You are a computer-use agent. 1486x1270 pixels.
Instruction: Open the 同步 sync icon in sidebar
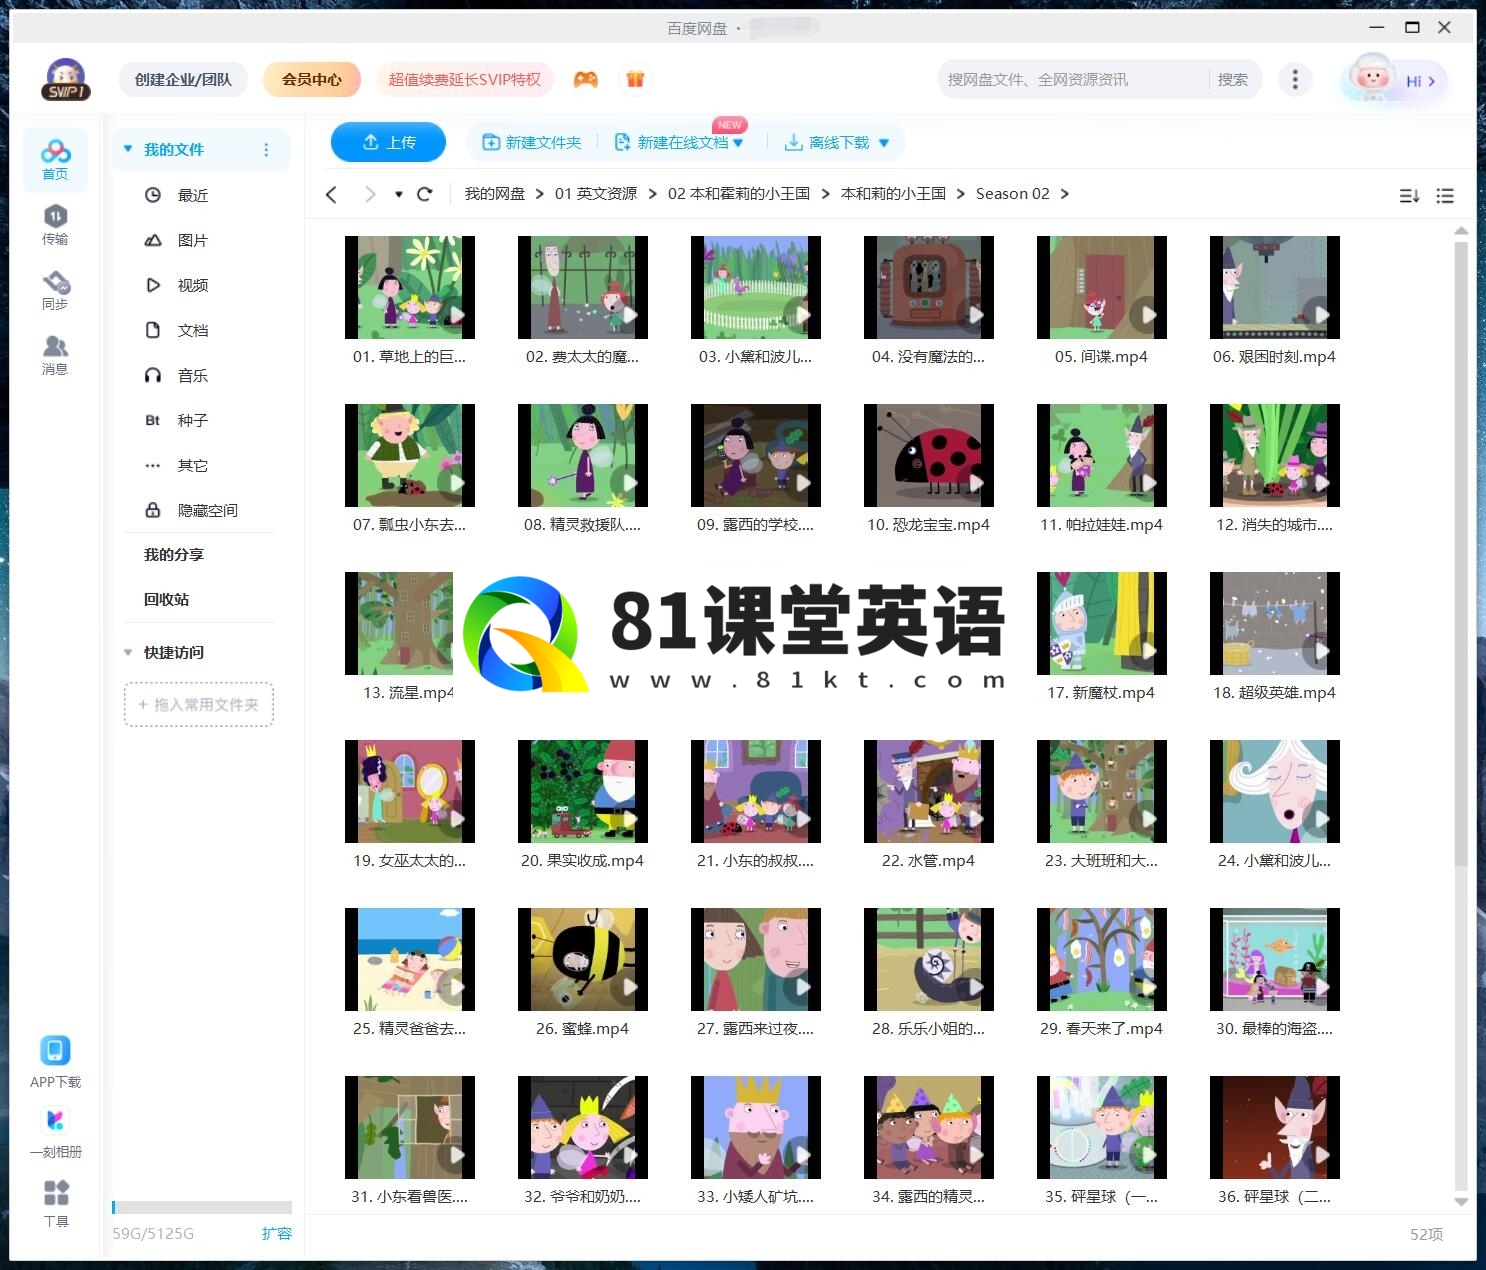(55, 290)
